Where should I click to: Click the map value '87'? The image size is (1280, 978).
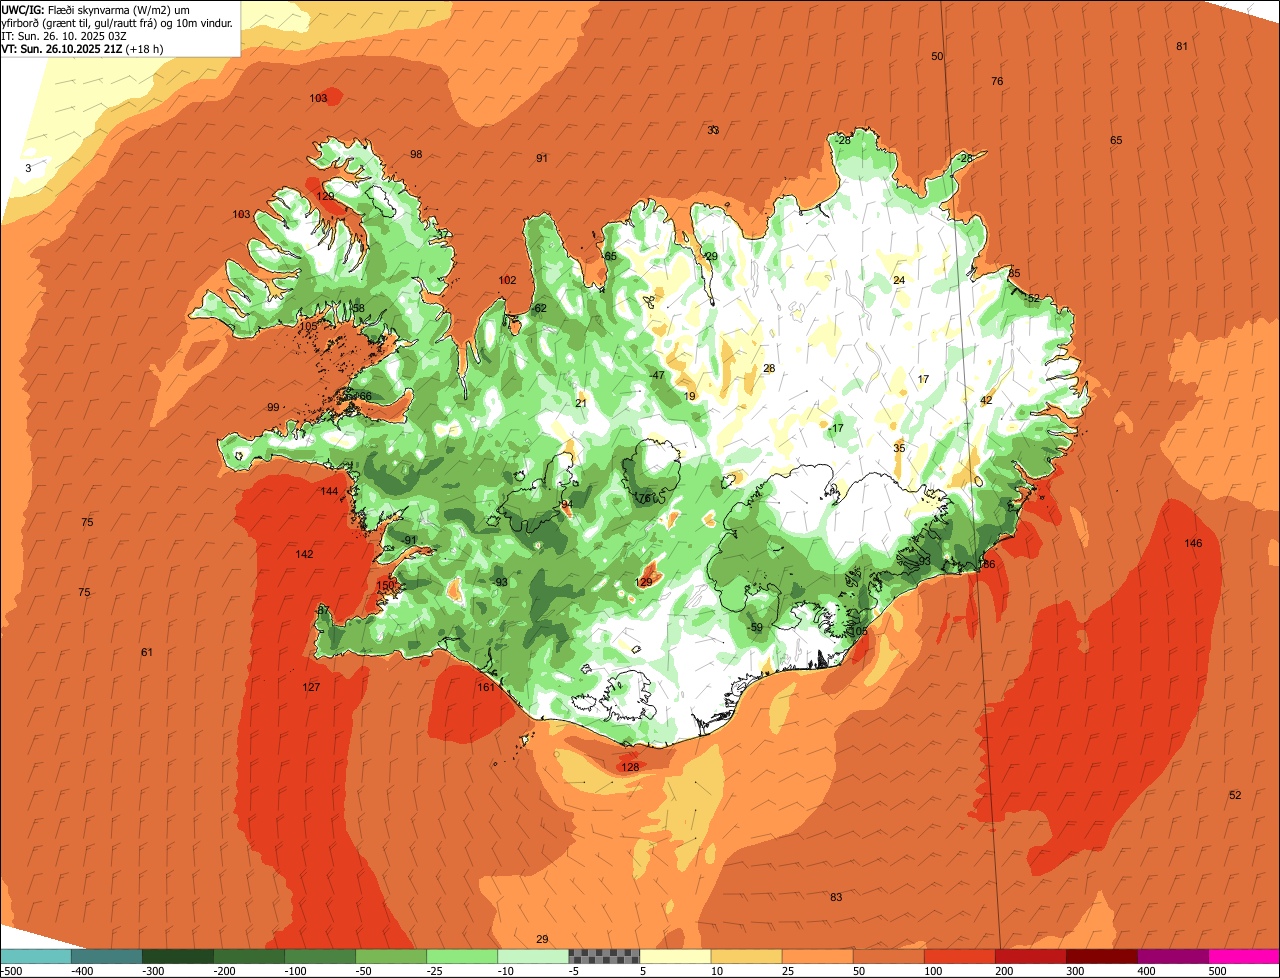click(x=323, y=609)
